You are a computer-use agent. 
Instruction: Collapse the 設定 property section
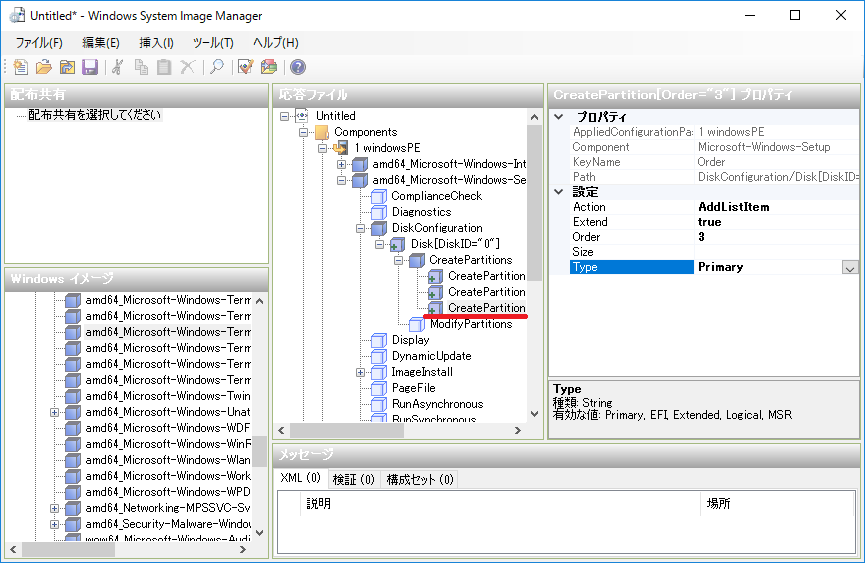[559, 192]
